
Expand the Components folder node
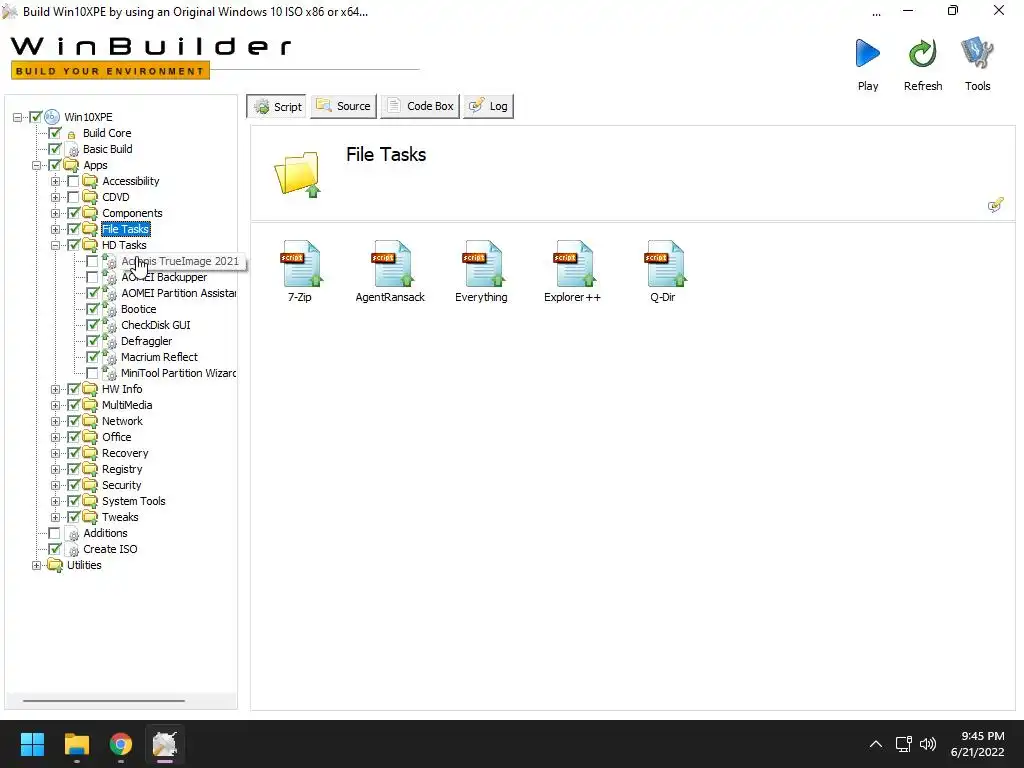tap(56, 214)
